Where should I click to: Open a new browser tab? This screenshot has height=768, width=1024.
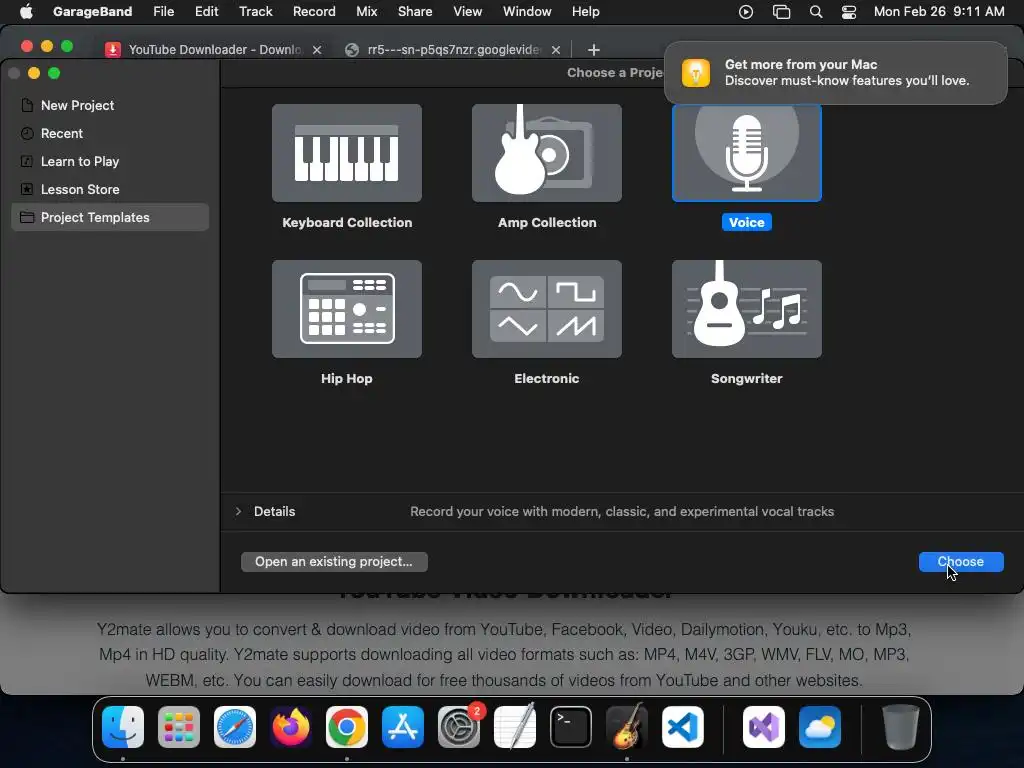[x=594, y=50]
